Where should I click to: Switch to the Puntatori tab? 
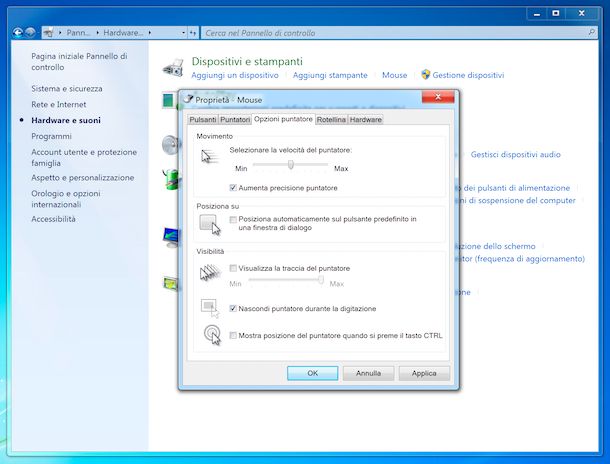tap(235, 120)
